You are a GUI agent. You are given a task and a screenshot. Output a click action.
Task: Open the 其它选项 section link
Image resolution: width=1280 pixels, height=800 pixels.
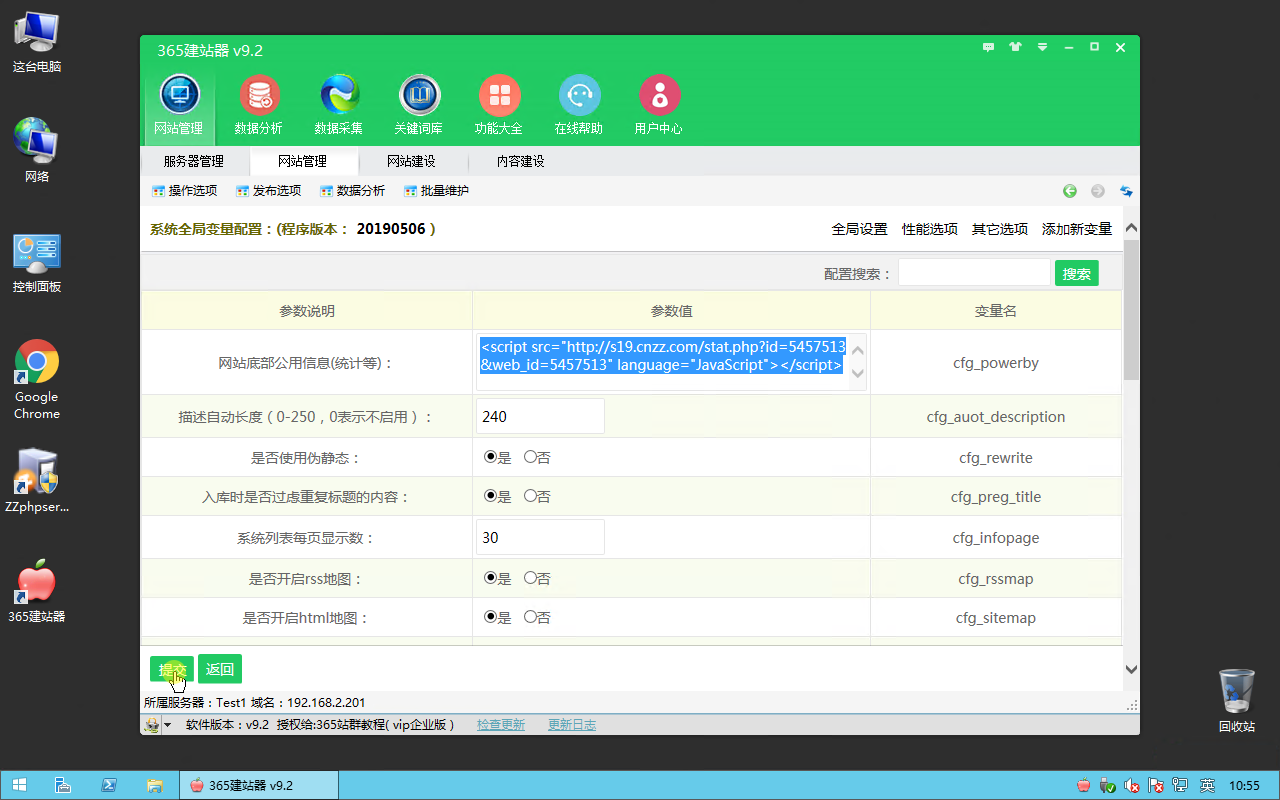click(x=1000, y=229)
